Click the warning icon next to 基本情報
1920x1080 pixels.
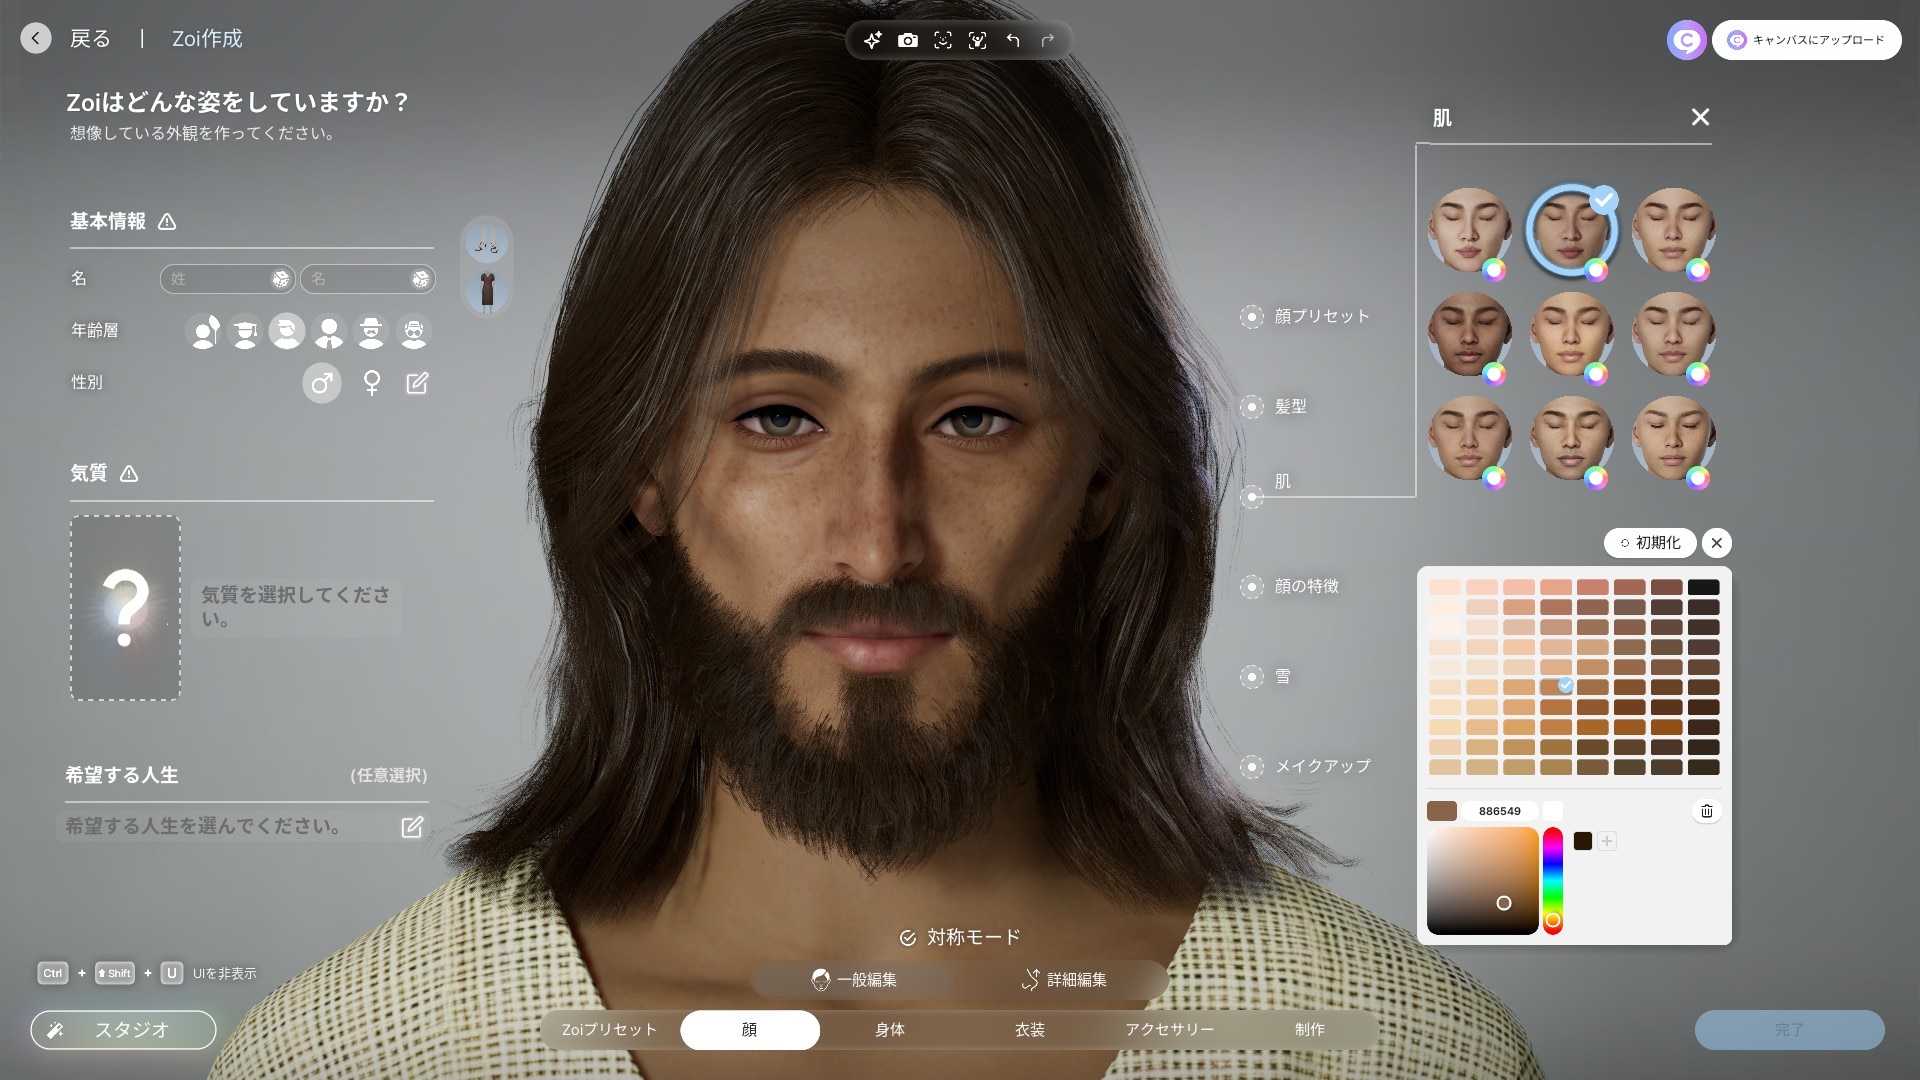[167, 222]
